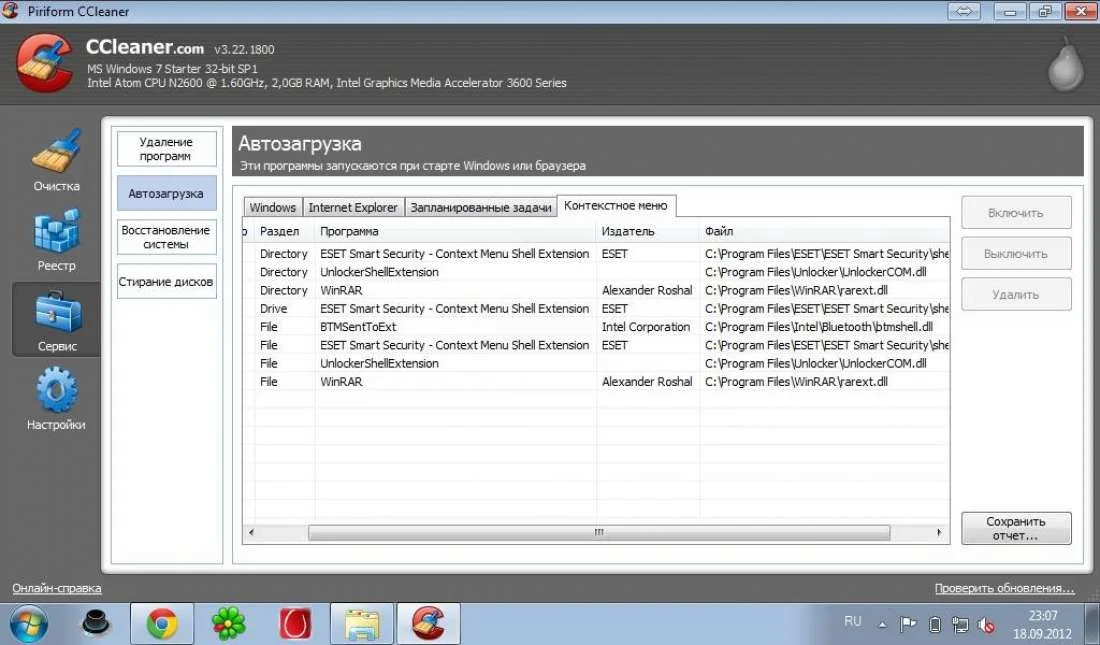
Task: Click the horizontal scrollbar thumb
Action: [x=599, y=533]
